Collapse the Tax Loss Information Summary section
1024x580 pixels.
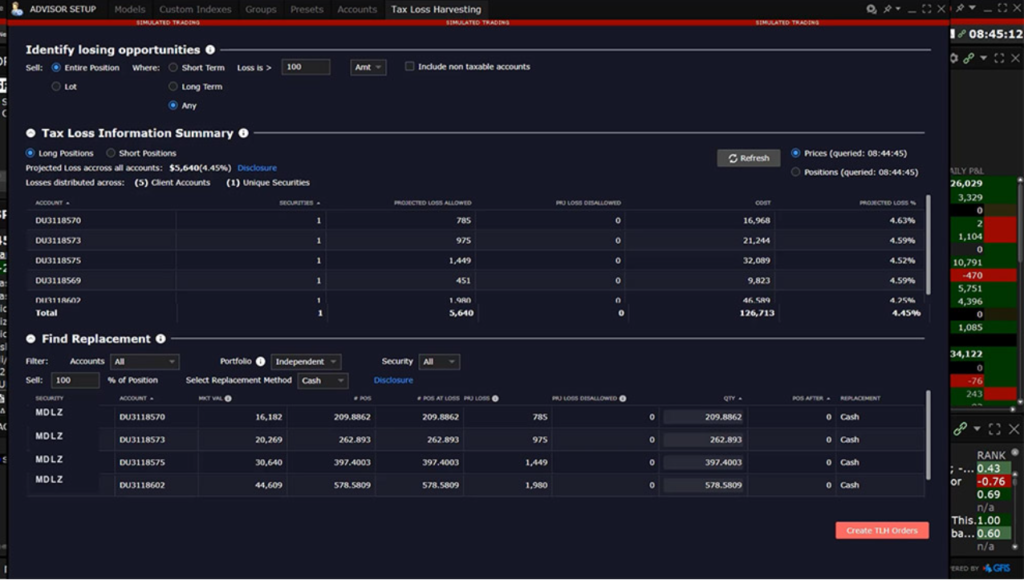pos(31,133)
